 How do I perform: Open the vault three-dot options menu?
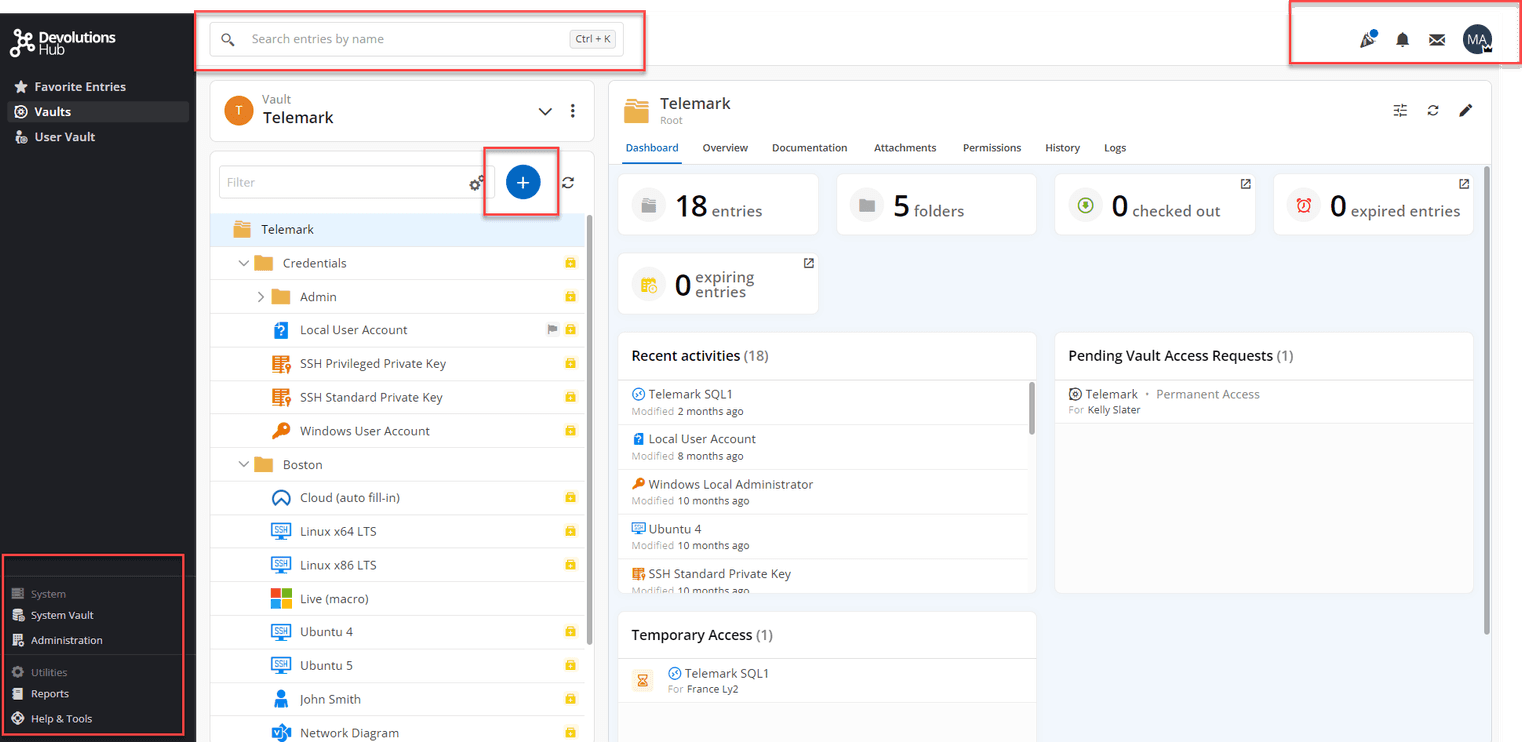pyautogui.click(x=573, y=111)
